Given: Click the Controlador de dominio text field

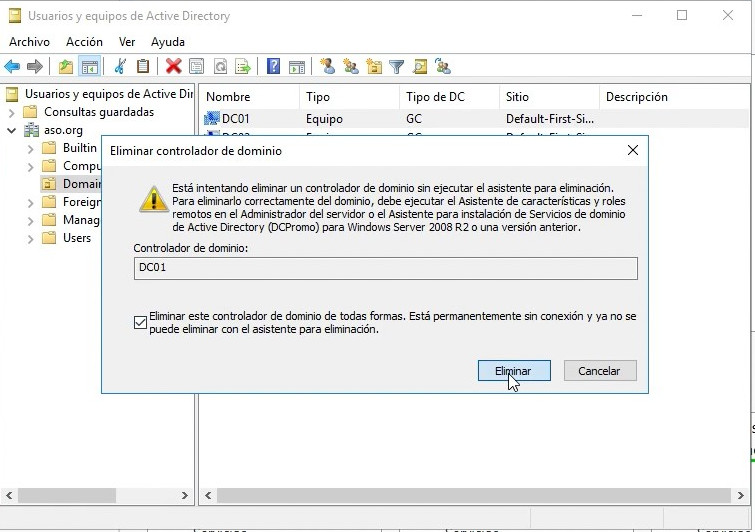Looking at the screenshot, I should click(x=385, y=268).
